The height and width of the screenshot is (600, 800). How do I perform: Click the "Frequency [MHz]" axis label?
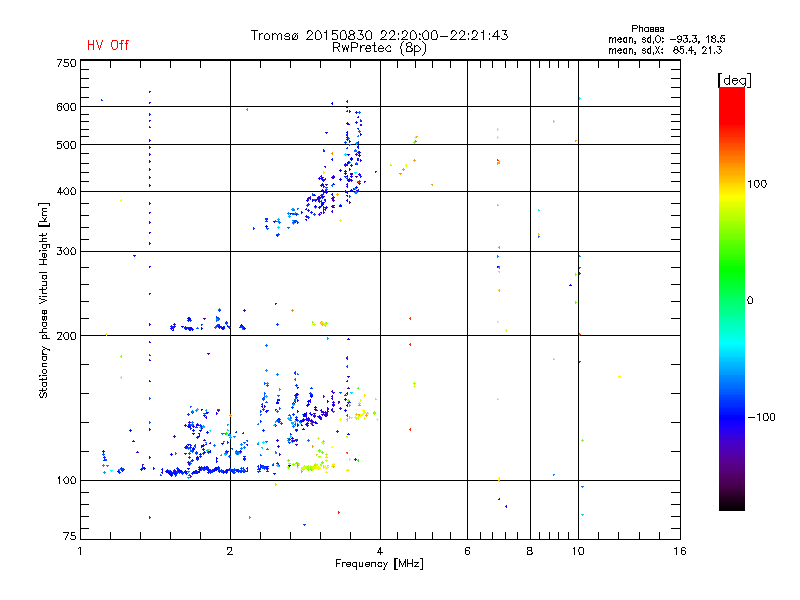coord(379,564)
